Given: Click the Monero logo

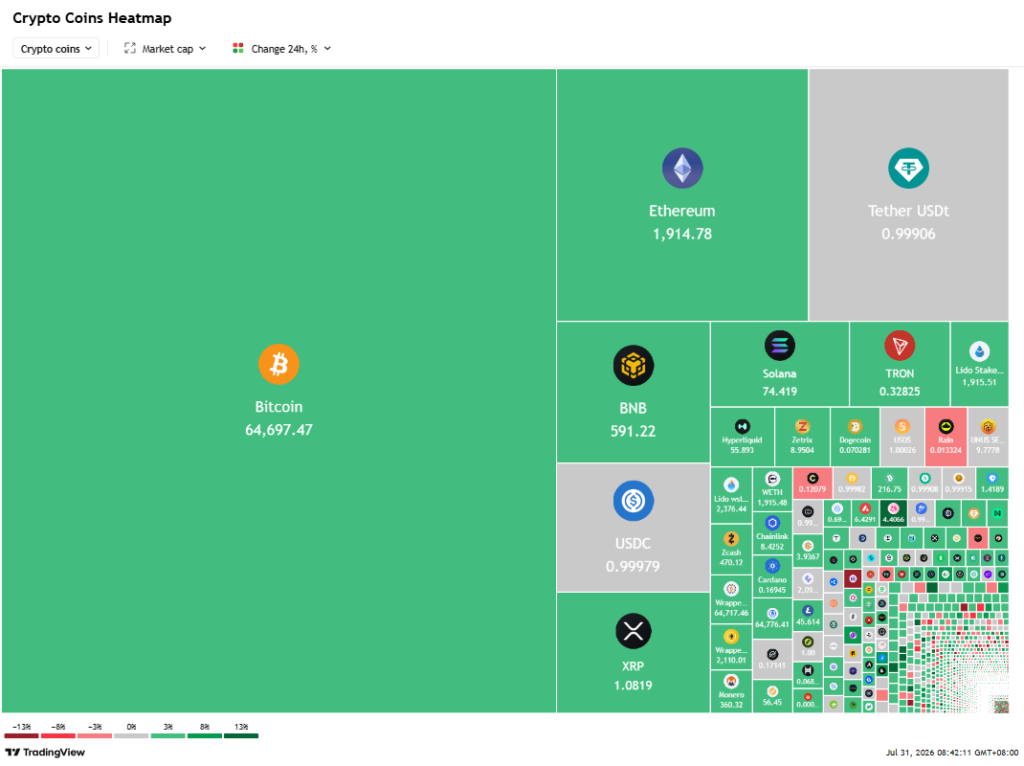Looking at the screenshot, I should tap(731, 682).
